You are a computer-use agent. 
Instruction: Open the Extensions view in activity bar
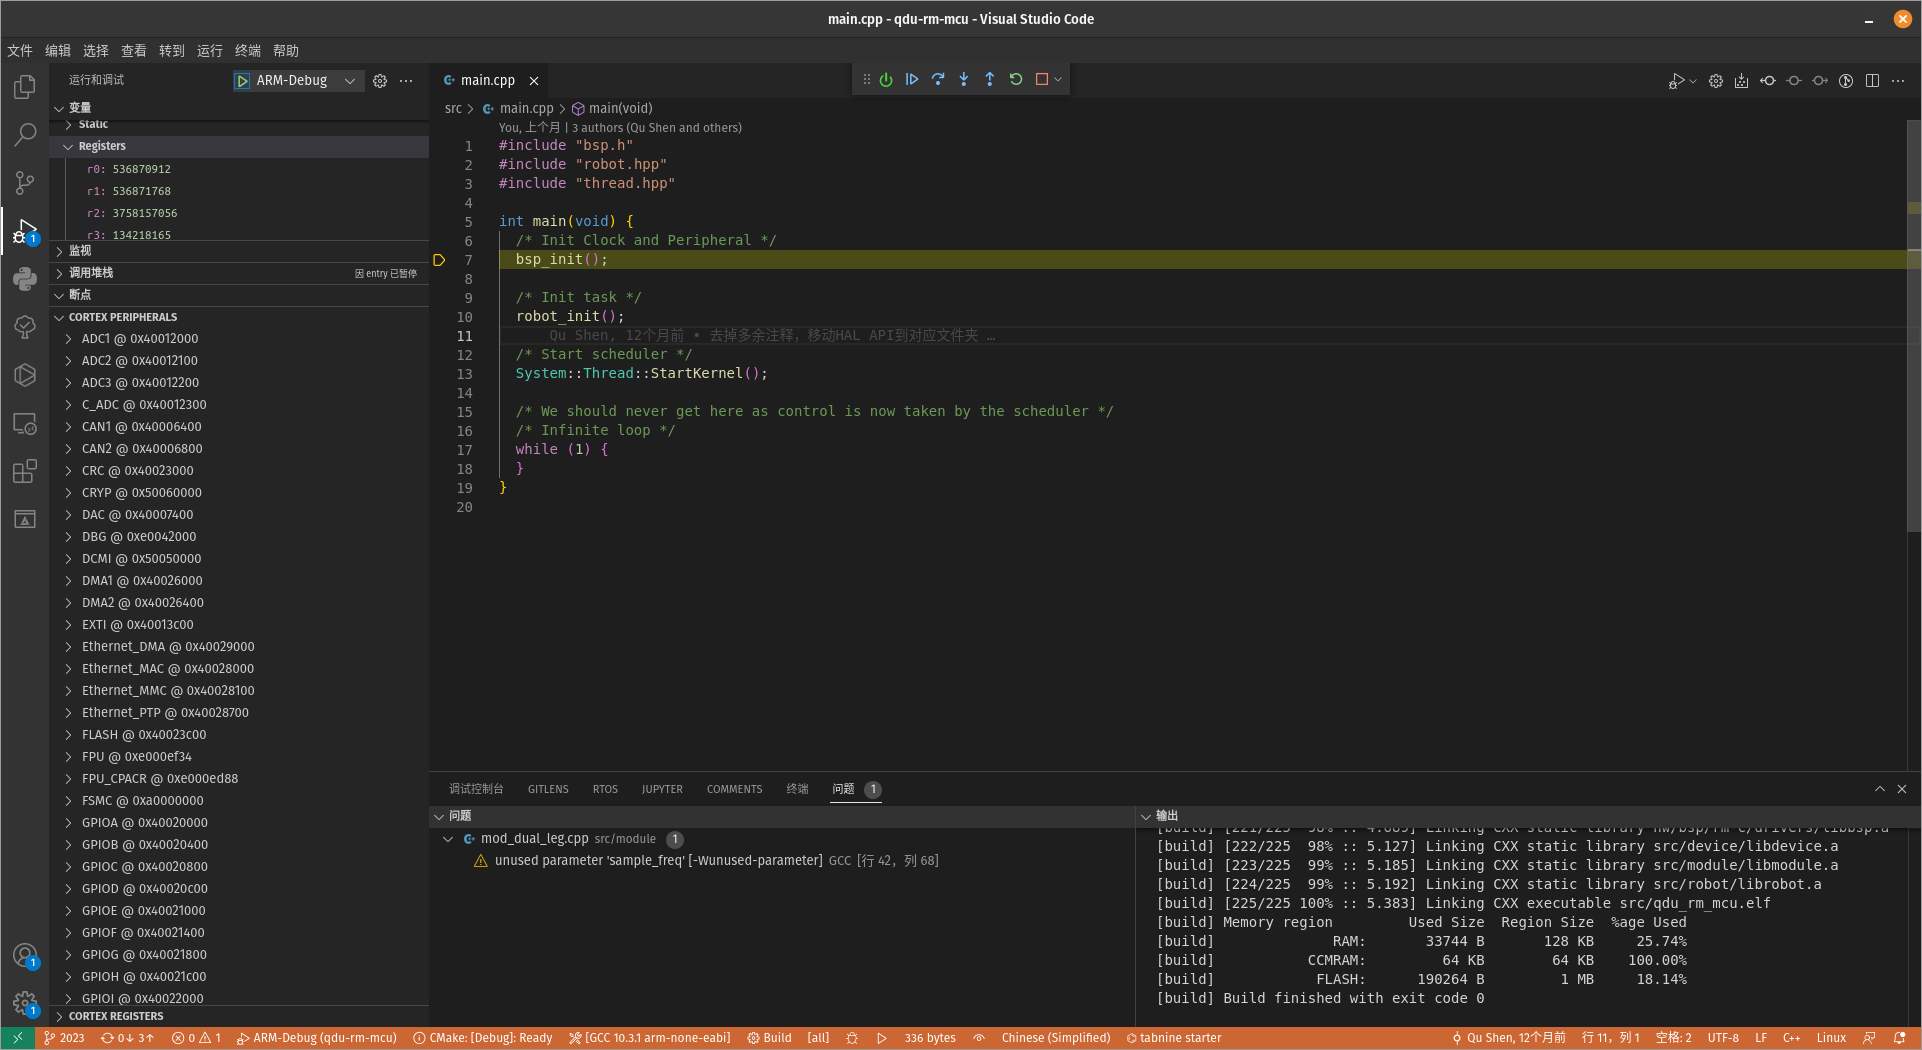[x=25, y=471]
